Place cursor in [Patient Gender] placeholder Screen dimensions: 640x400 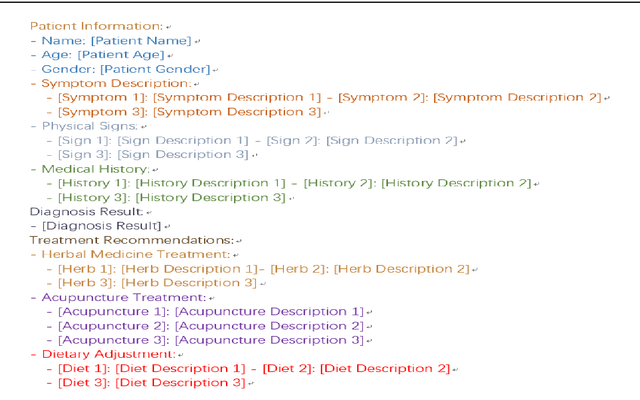tap(162, 69)
